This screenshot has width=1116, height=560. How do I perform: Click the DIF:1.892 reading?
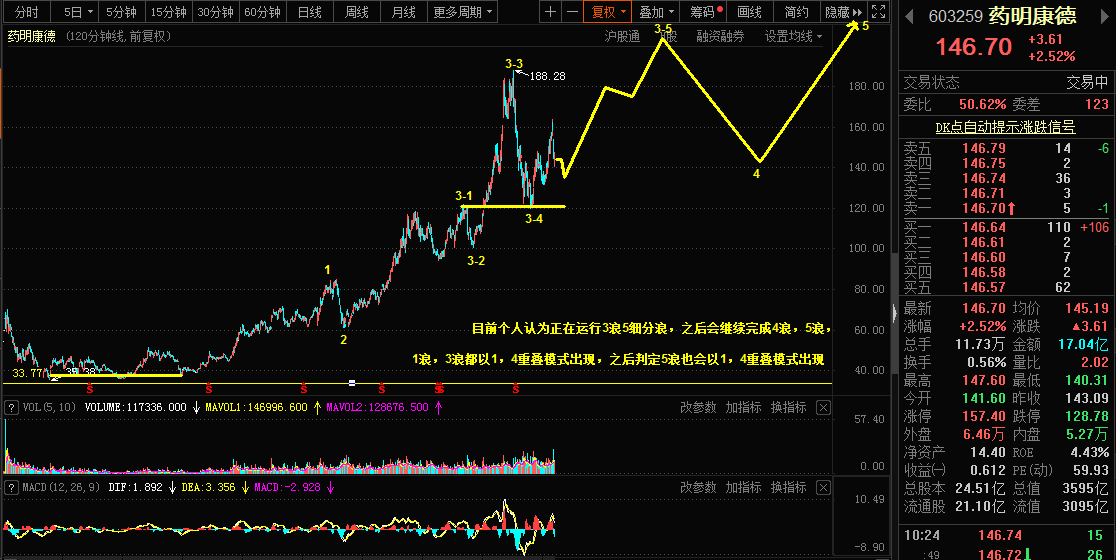[135, 487]
